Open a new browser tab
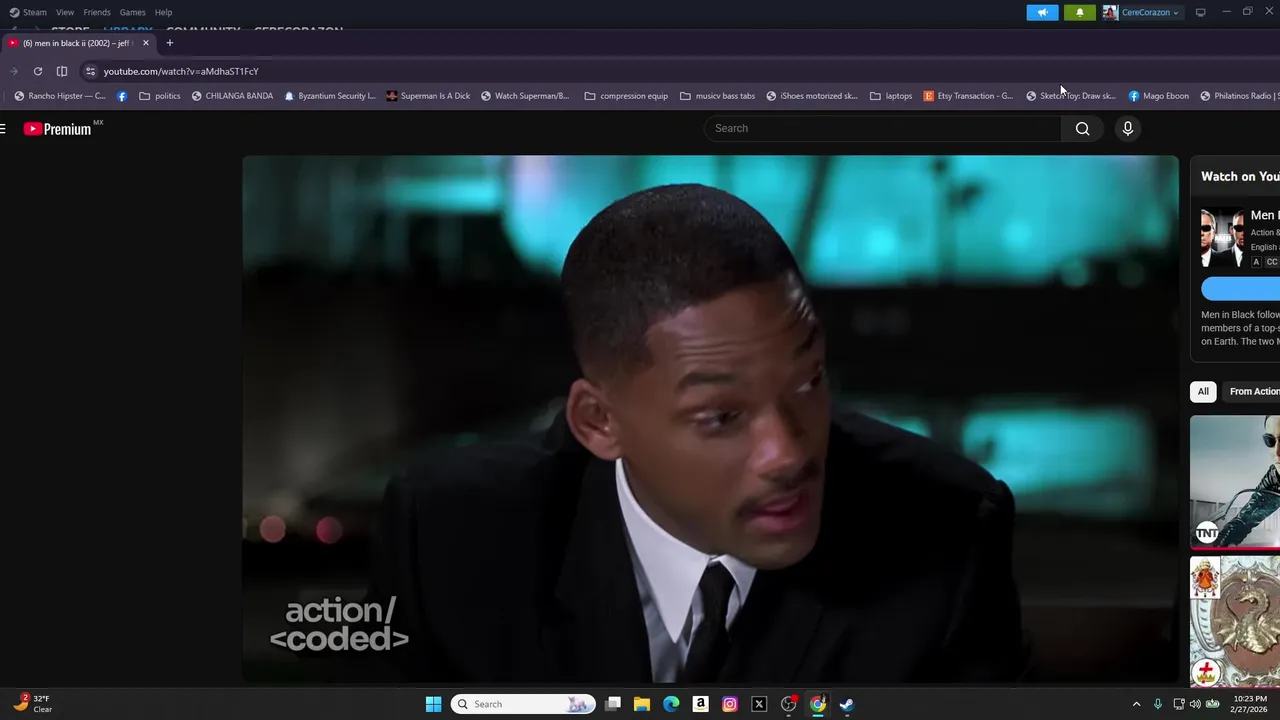 click(170, 43)
